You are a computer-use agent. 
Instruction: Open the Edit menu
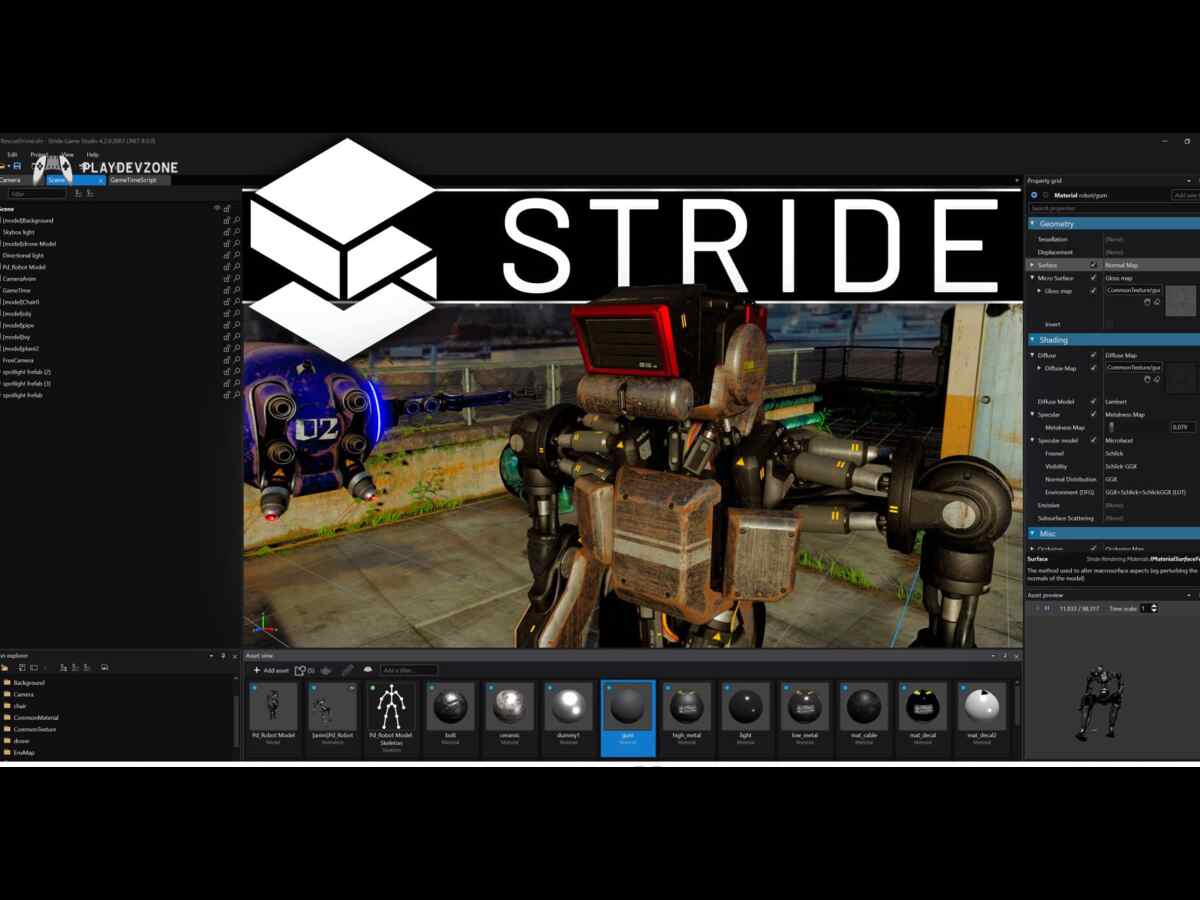tap(12, 155)
